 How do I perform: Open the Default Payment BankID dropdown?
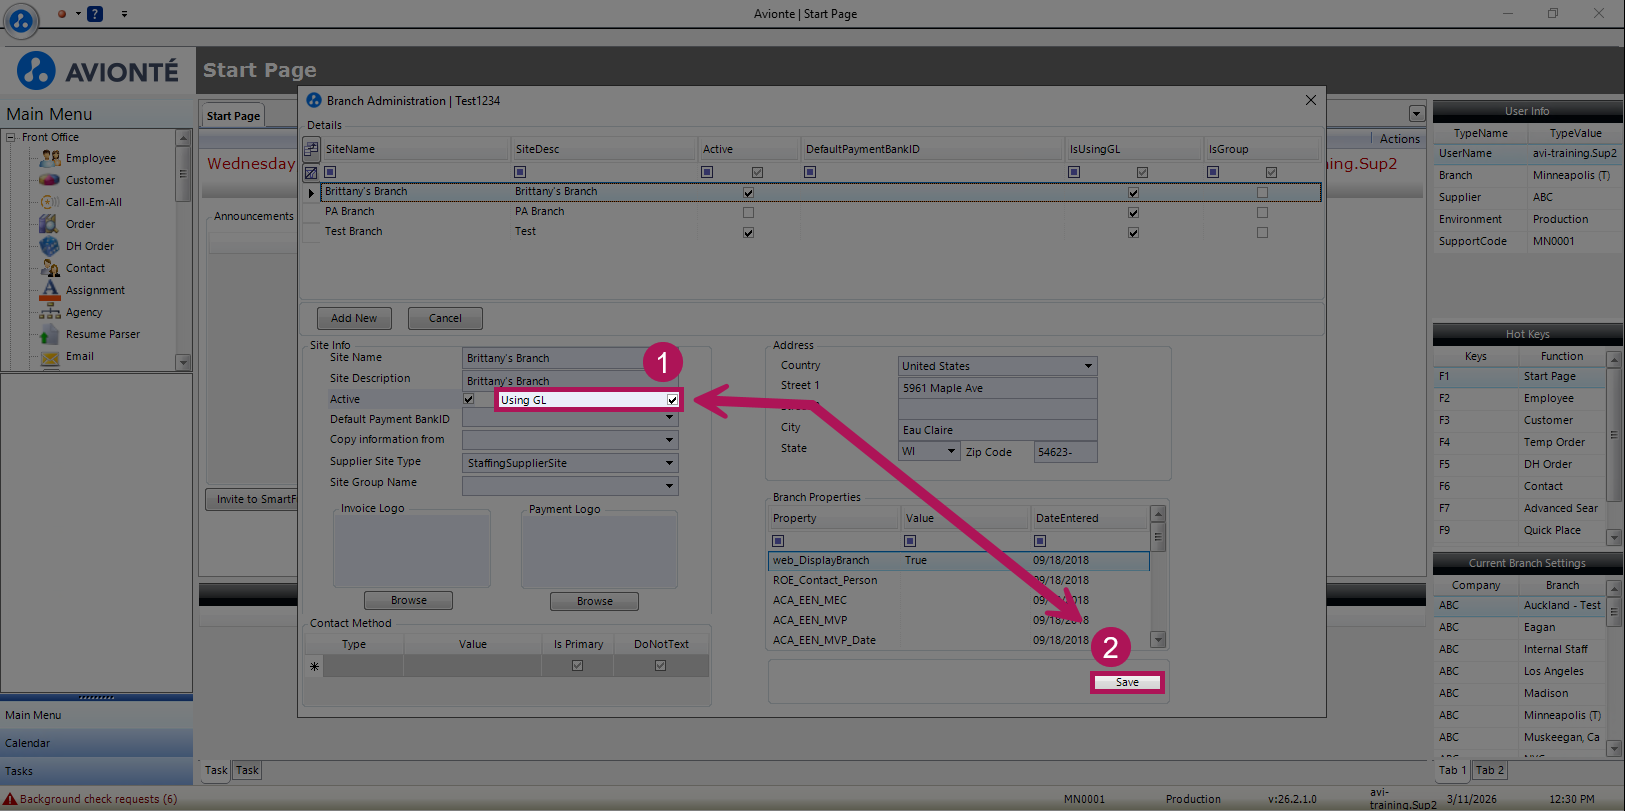(x=669, y=419)
